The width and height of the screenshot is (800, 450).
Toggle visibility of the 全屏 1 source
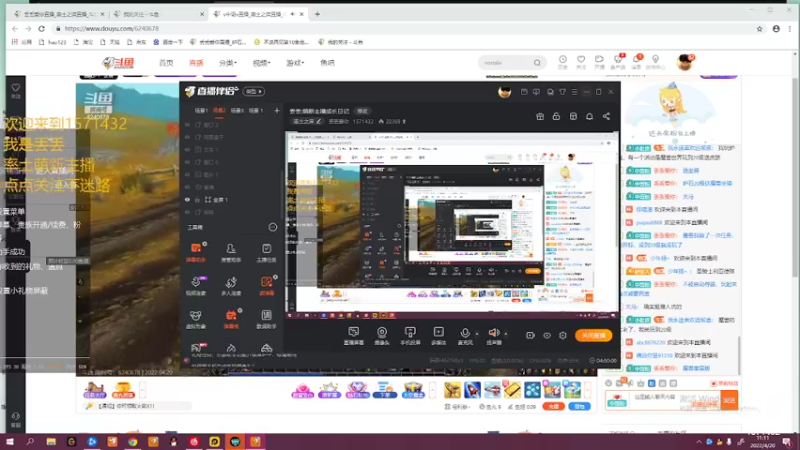(x=187, y=199)
